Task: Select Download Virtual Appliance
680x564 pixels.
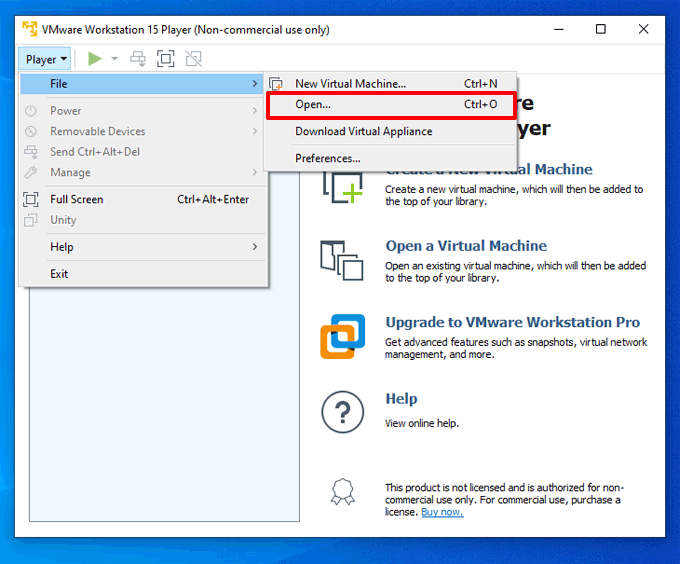Action: 391,131
